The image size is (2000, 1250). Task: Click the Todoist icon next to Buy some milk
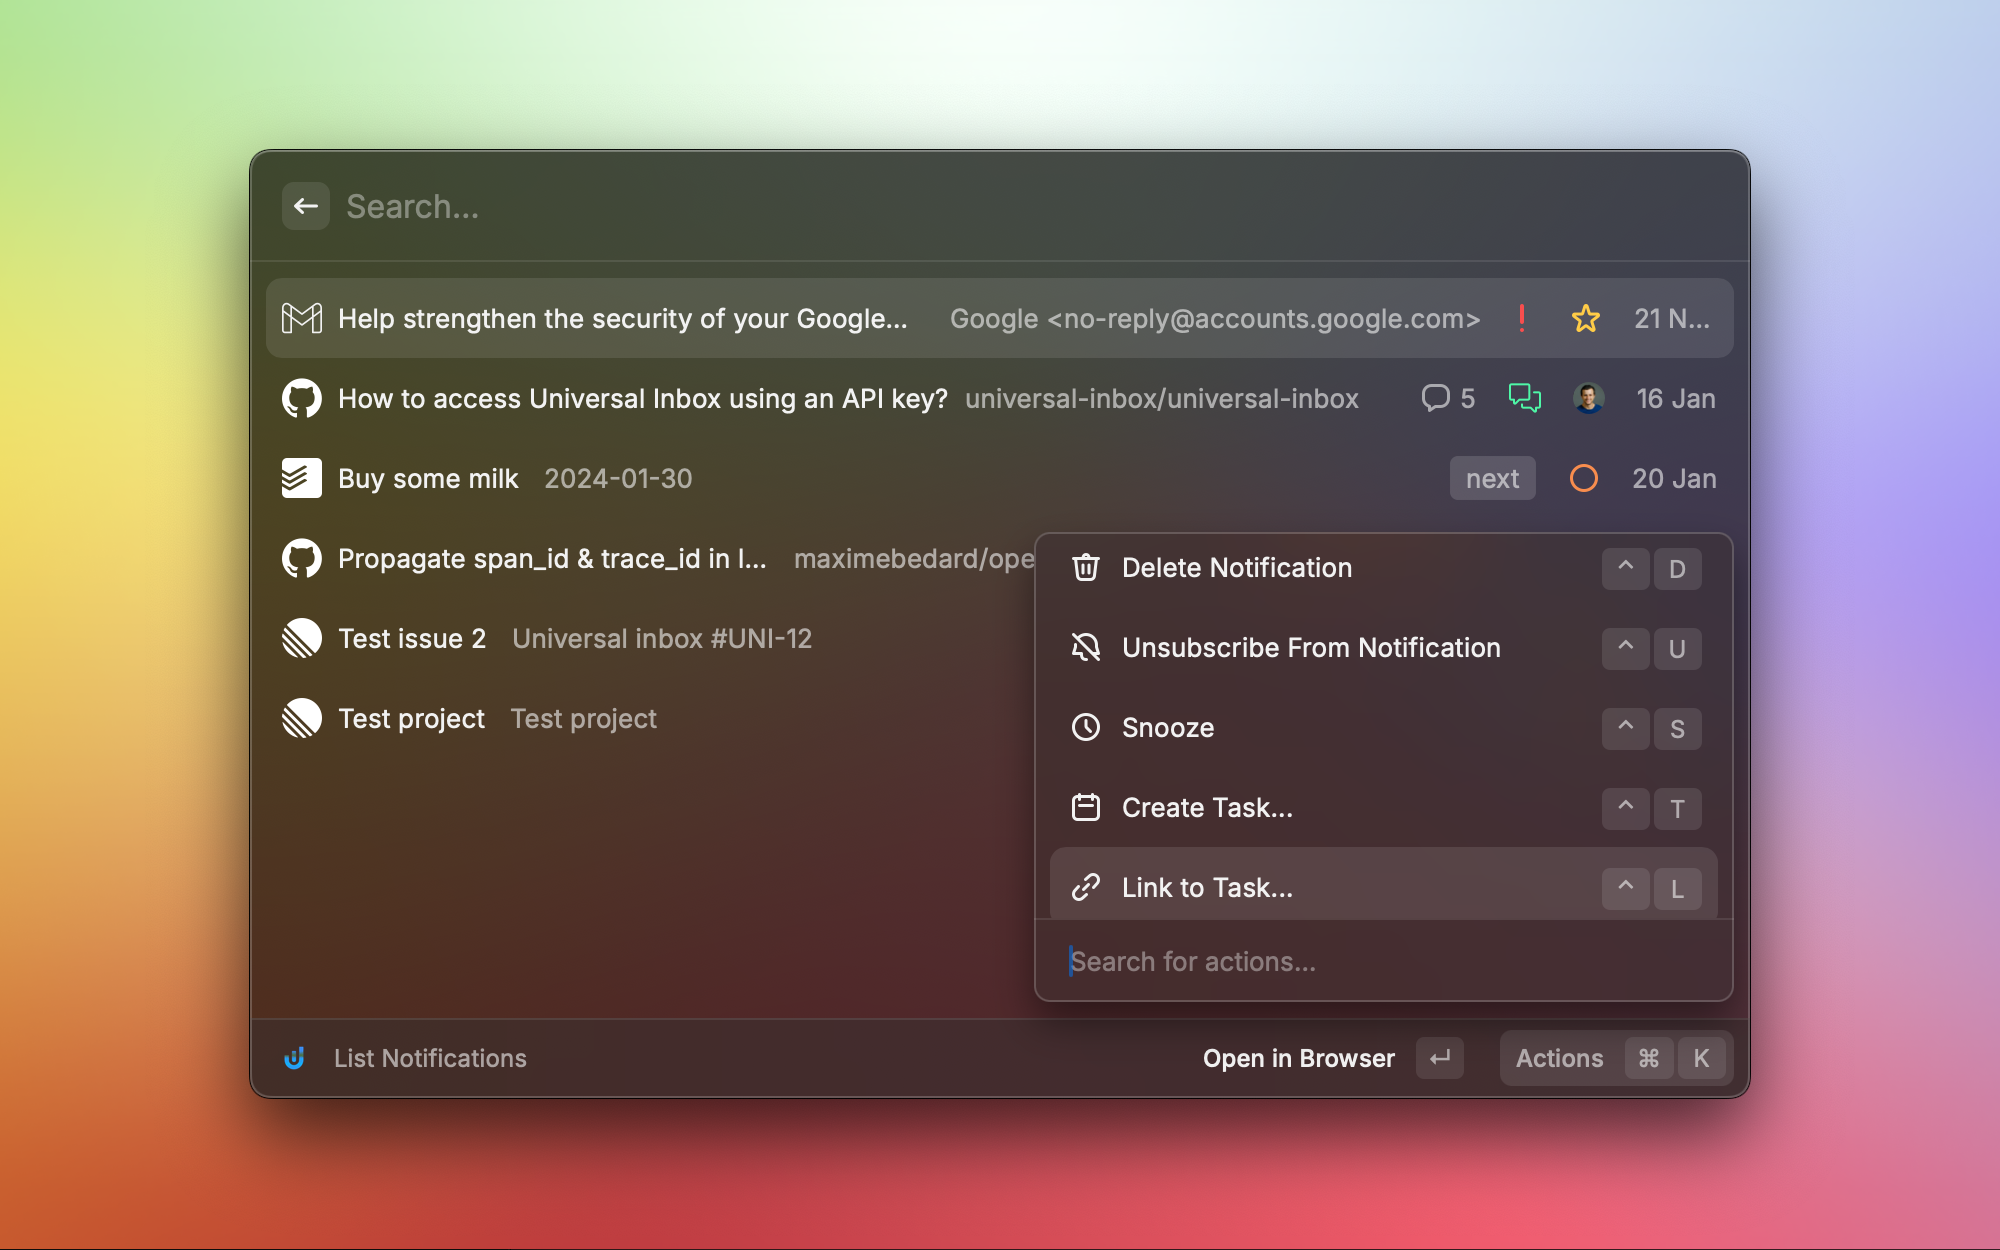301,478
